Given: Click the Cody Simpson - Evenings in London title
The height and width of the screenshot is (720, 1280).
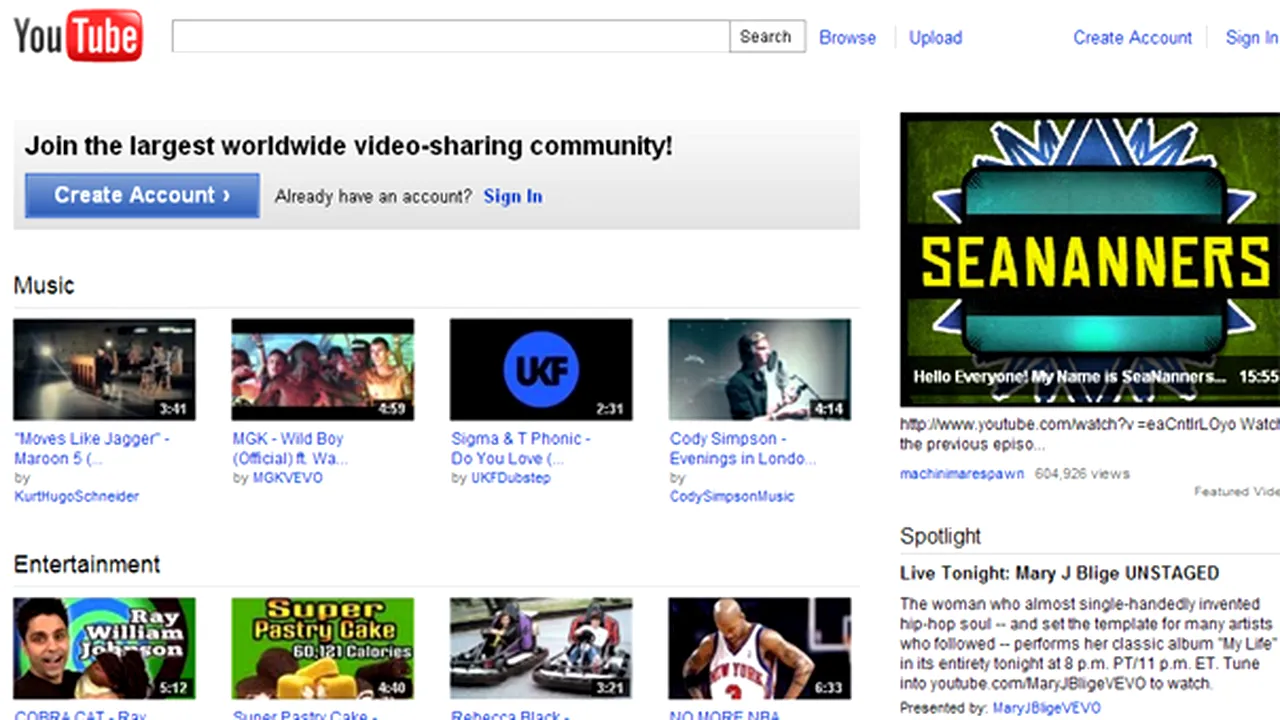Looking at the screenshot, I should point(743,448).
